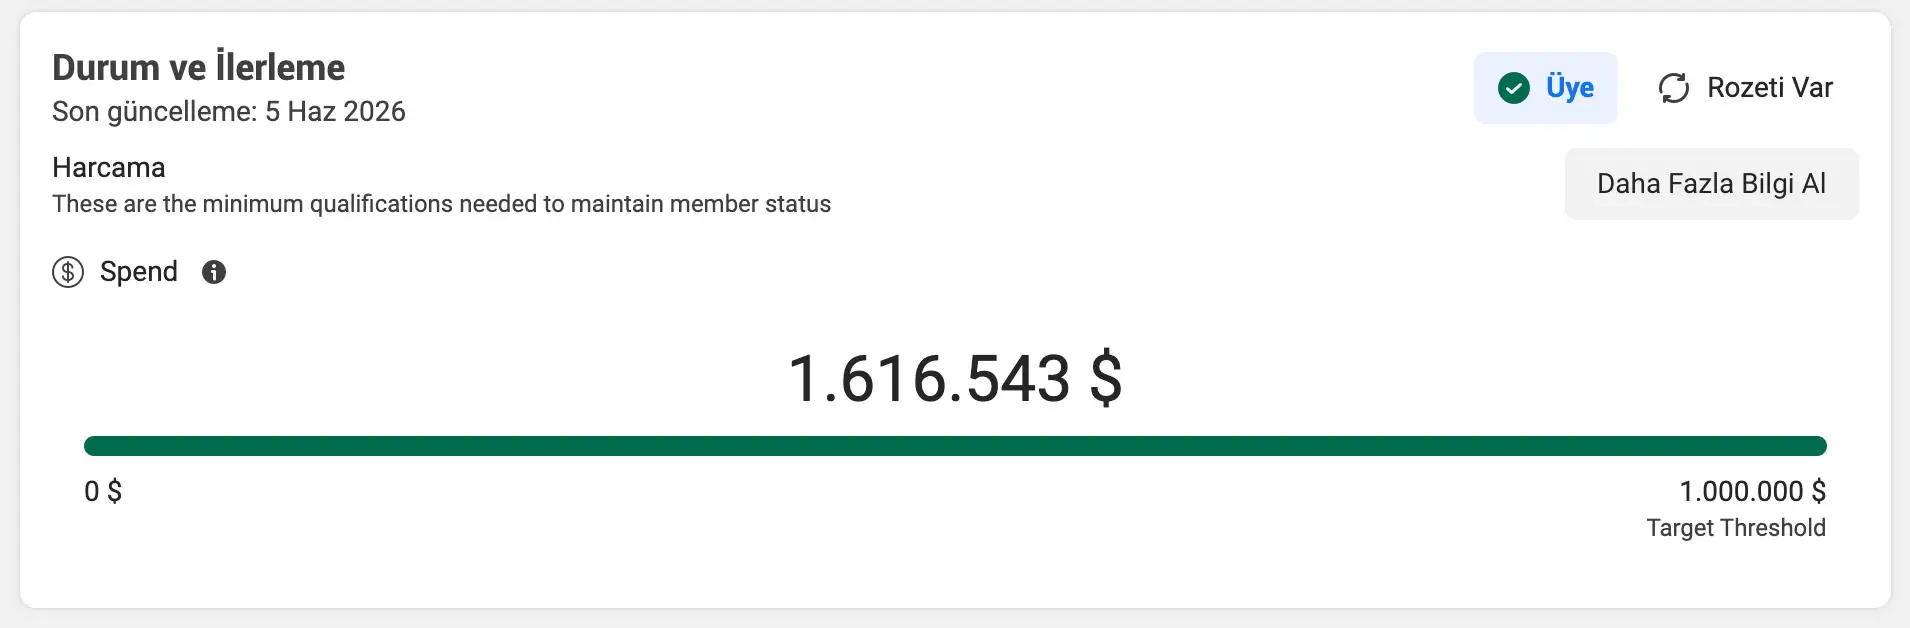Click the green spend progress bar
The width and height of the screenshot is (1910, 628).
(955, 446)
